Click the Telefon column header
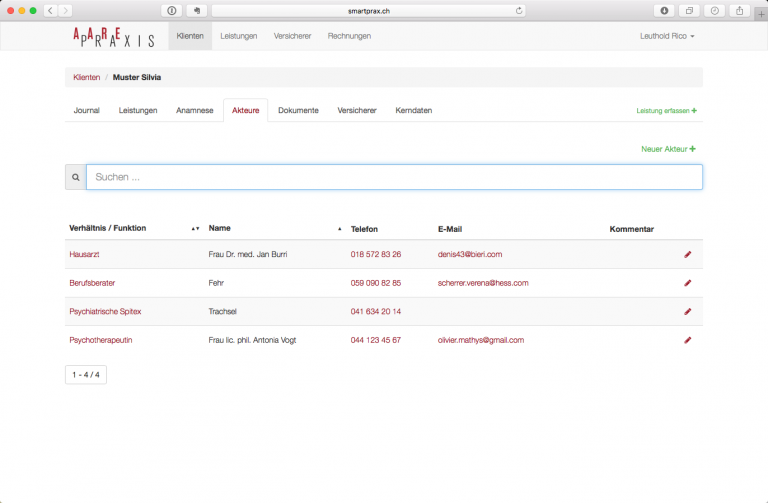This screenshot has width=768, height=503. pos(364,229)
